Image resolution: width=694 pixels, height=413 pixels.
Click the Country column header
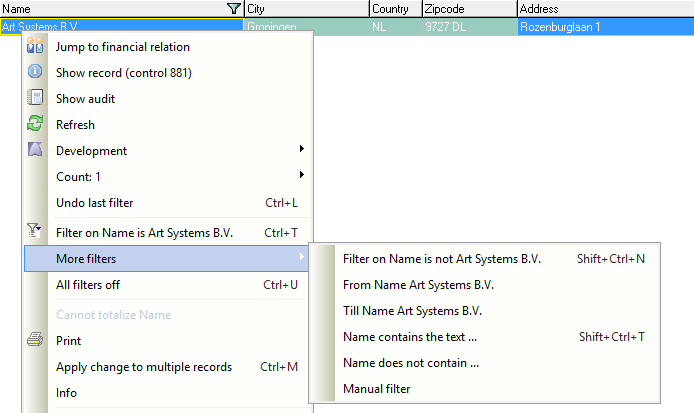point(396,9)
